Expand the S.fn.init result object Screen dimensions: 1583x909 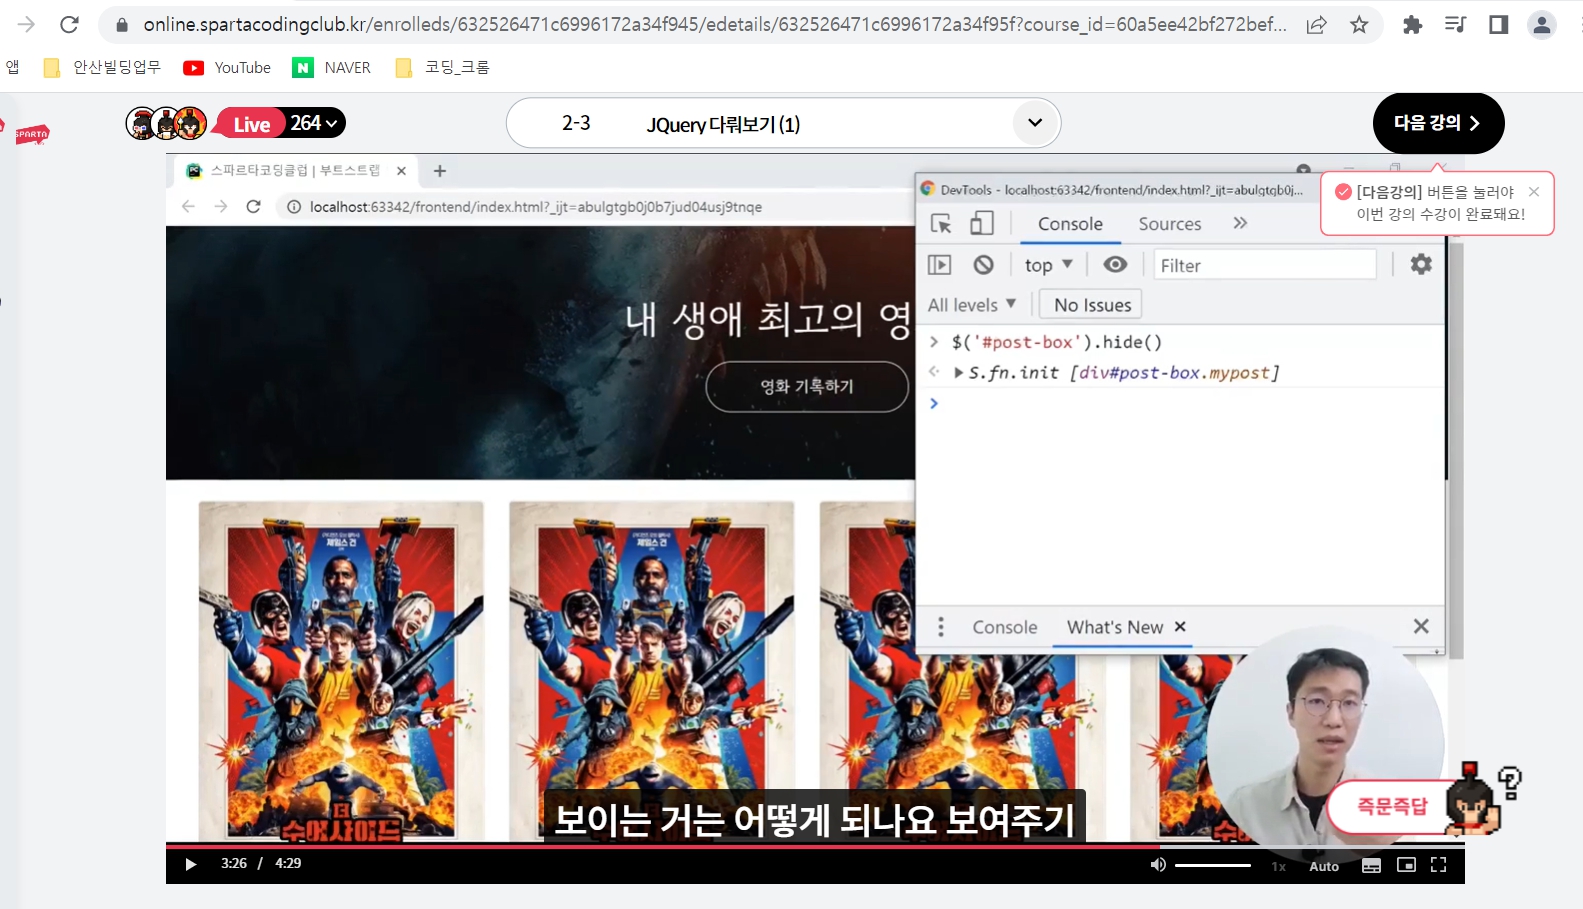959,373
